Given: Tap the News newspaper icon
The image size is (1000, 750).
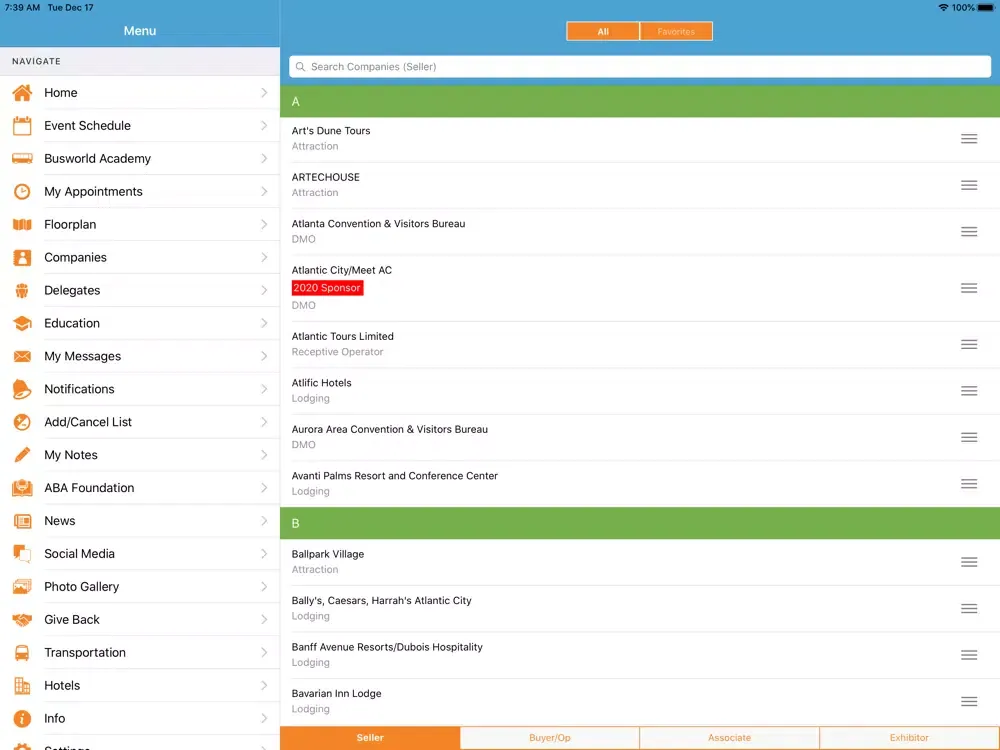Looking at the screenshot, I should [x=22, y=521].
